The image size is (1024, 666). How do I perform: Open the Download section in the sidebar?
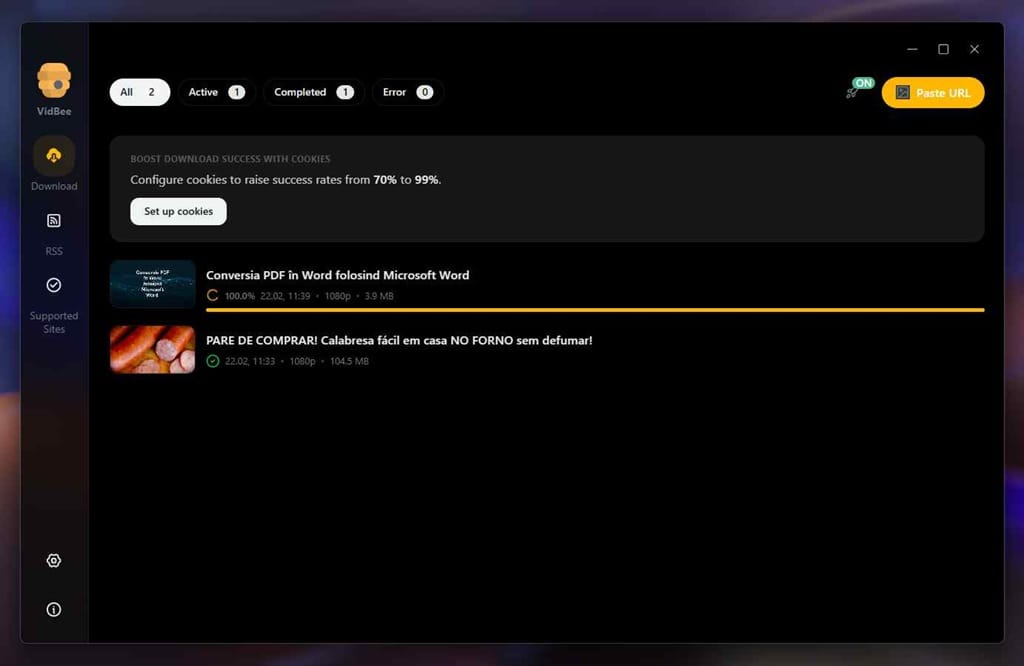click(x=53, y=158)
